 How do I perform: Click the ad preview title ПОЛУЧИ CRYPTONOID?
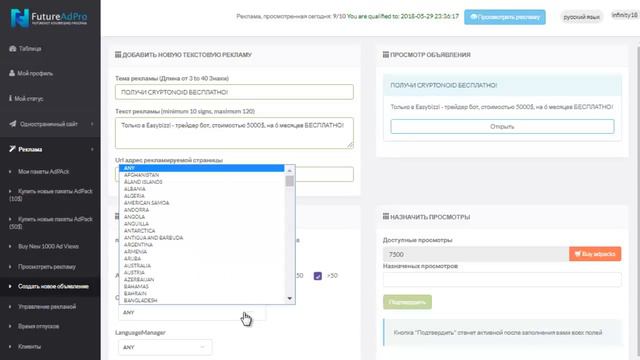tap(444, 85)
